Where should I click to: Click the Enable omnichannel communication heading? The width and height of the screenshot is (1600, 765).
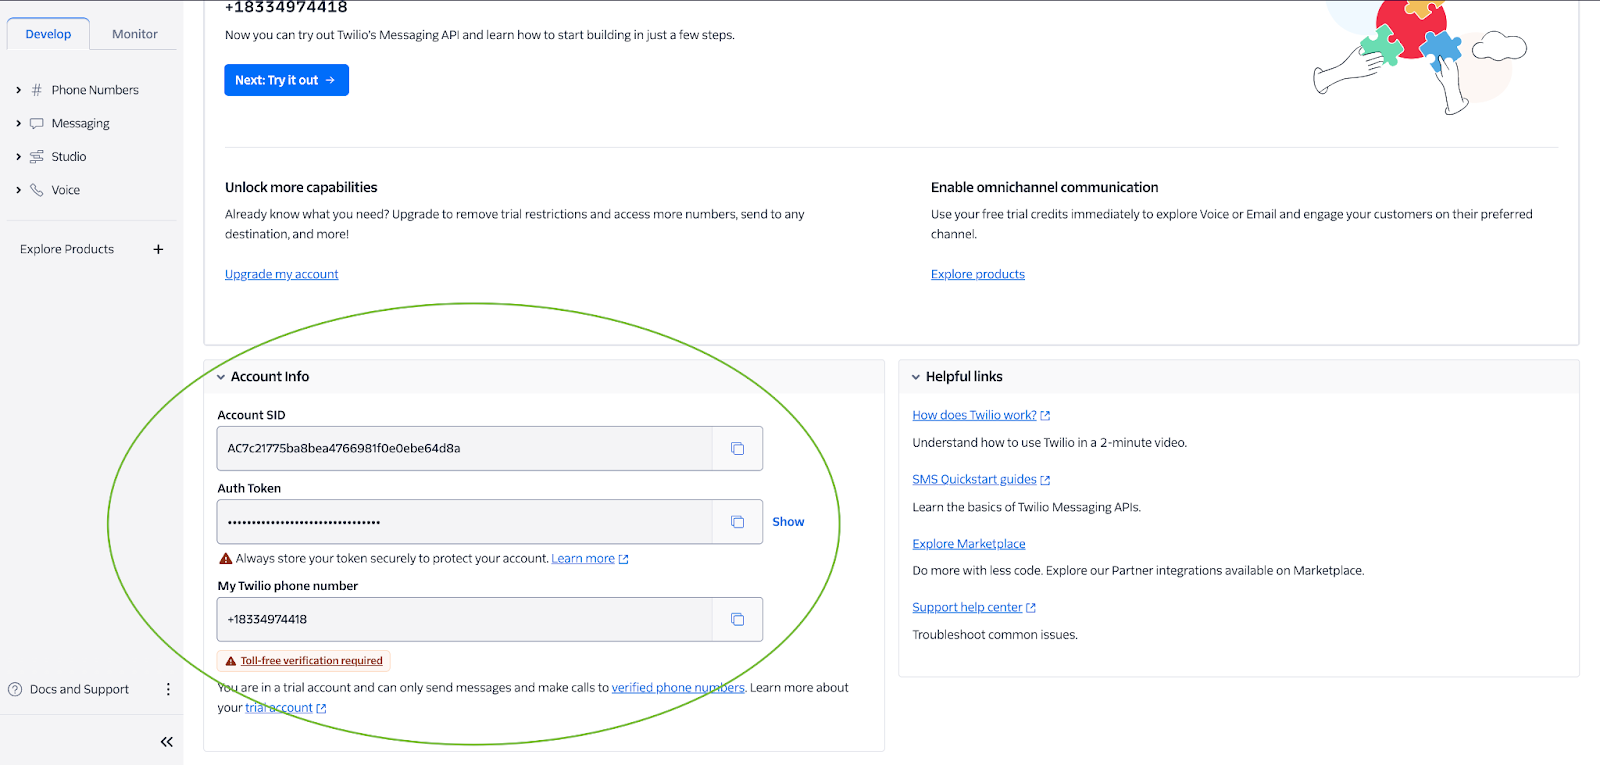point(1044,187)
